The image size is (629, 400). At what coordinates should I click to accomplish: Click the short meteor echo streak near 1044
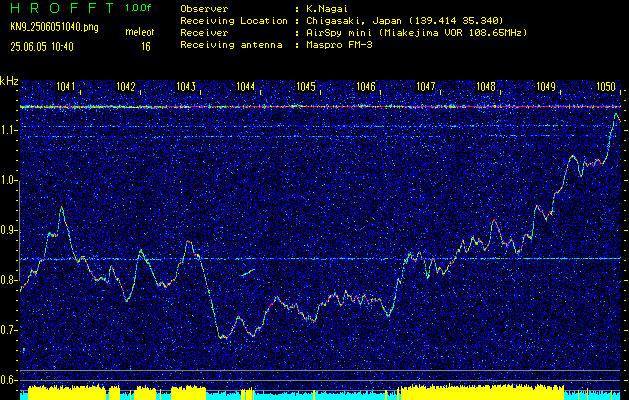click(x=248, y=272)
